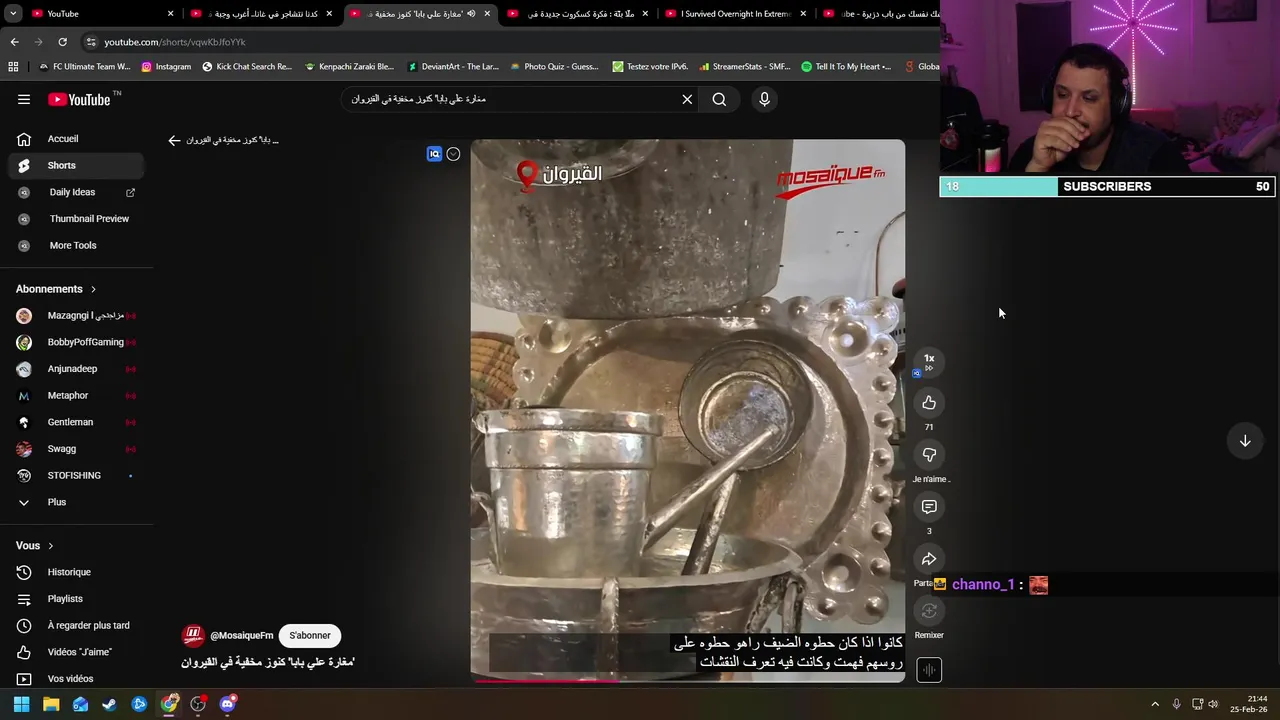This screenshot has height=720, width=1280.
Task: Expand the Vous section chevron
Action: 50,546
